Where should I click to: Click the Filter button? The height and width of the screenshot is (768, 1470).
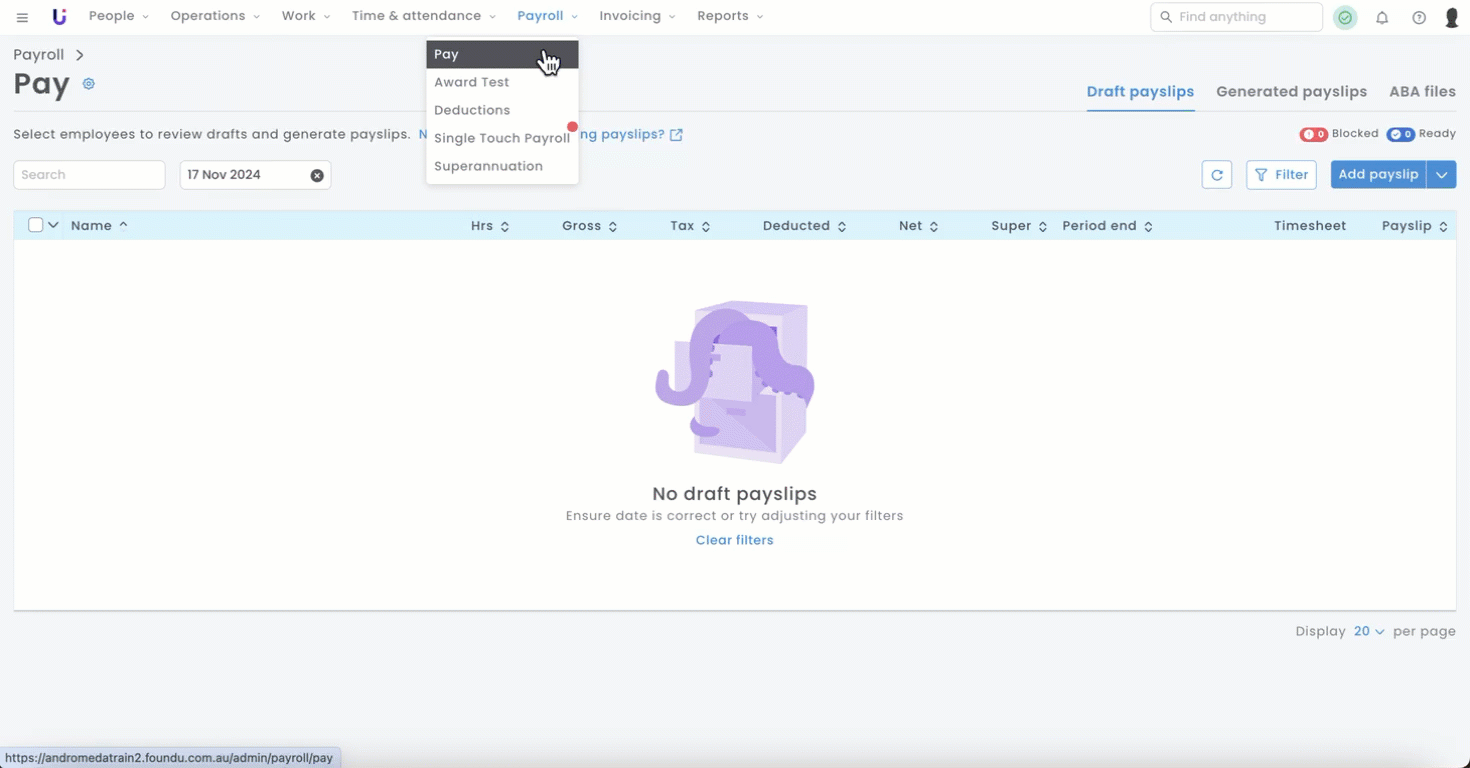click(1281, 175)
